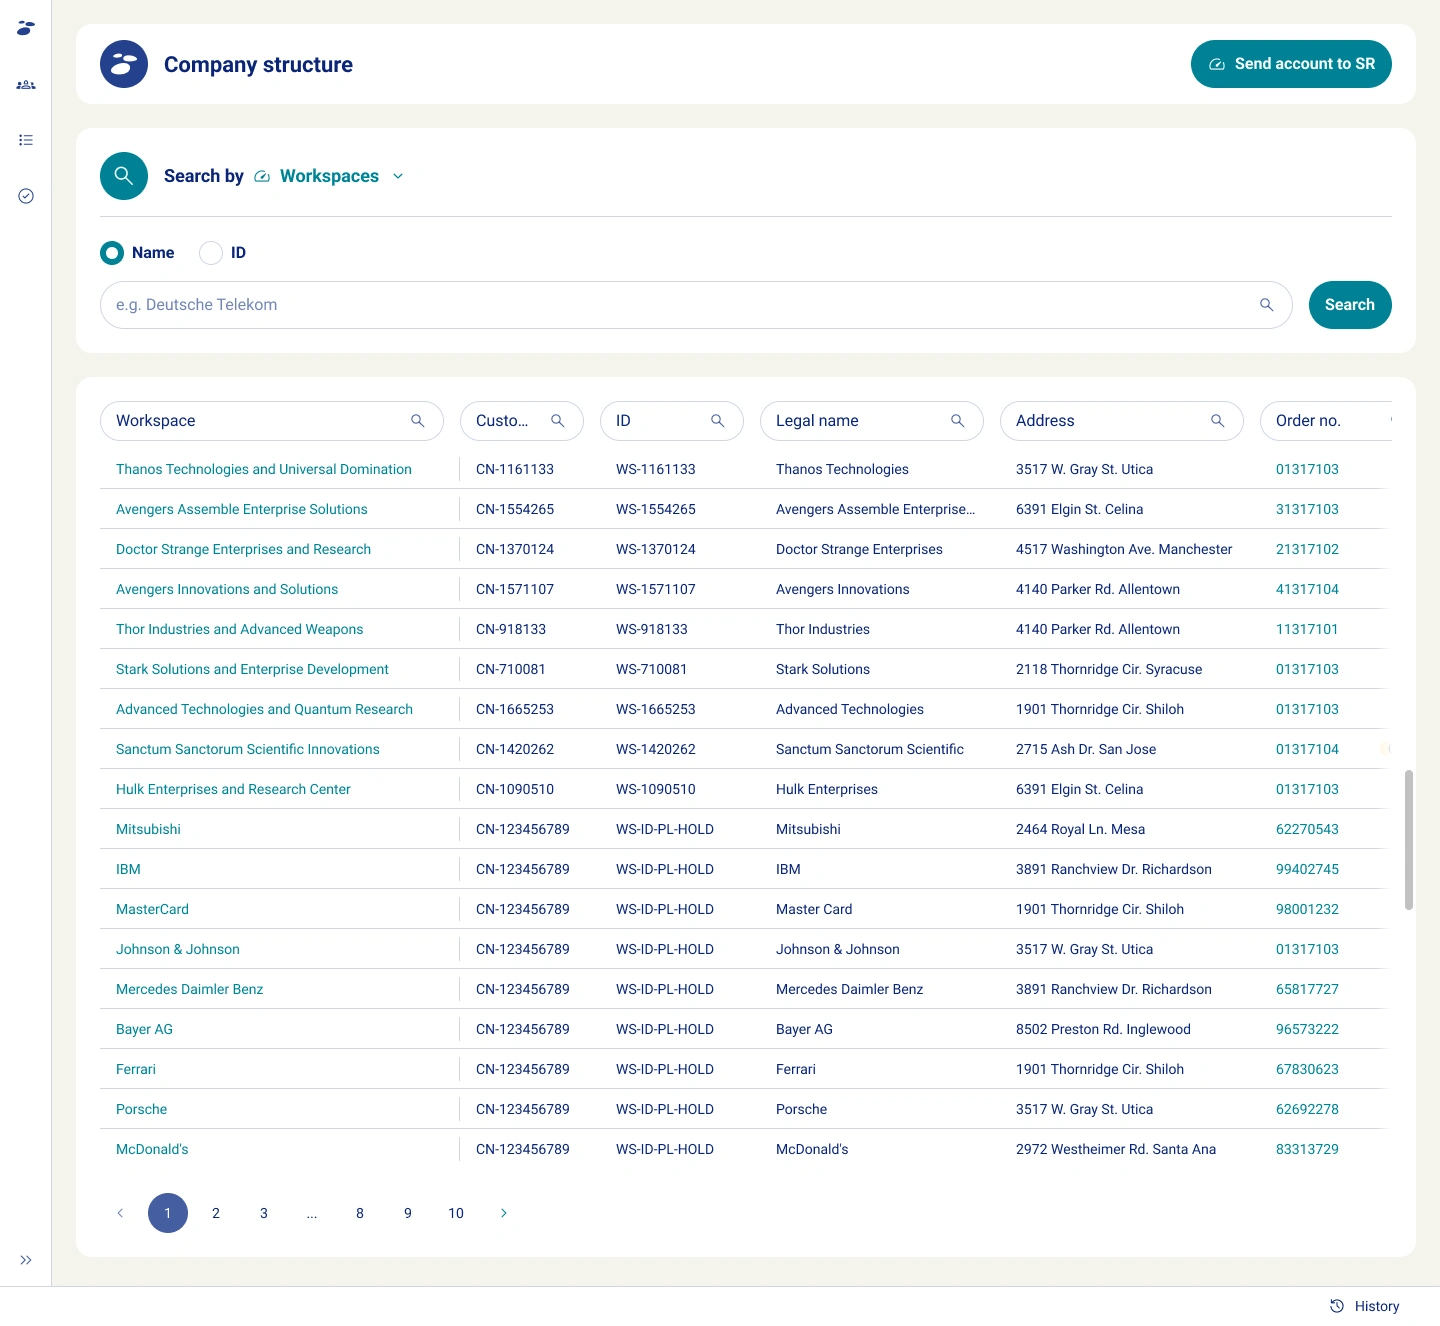Screen dimensions: 1440x1326
Task: Click search icon in Legal name filter
Action: coord(957,421)
